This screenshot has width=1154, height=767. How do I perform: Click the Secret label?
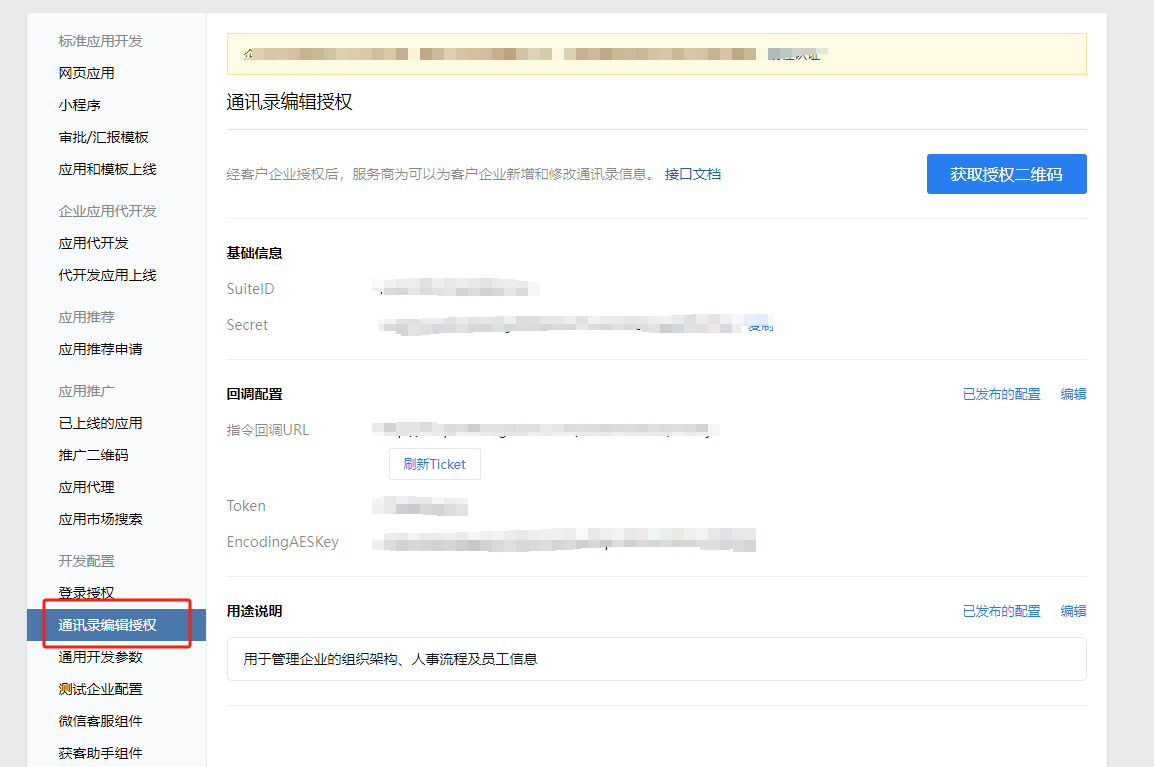point(247,325)
